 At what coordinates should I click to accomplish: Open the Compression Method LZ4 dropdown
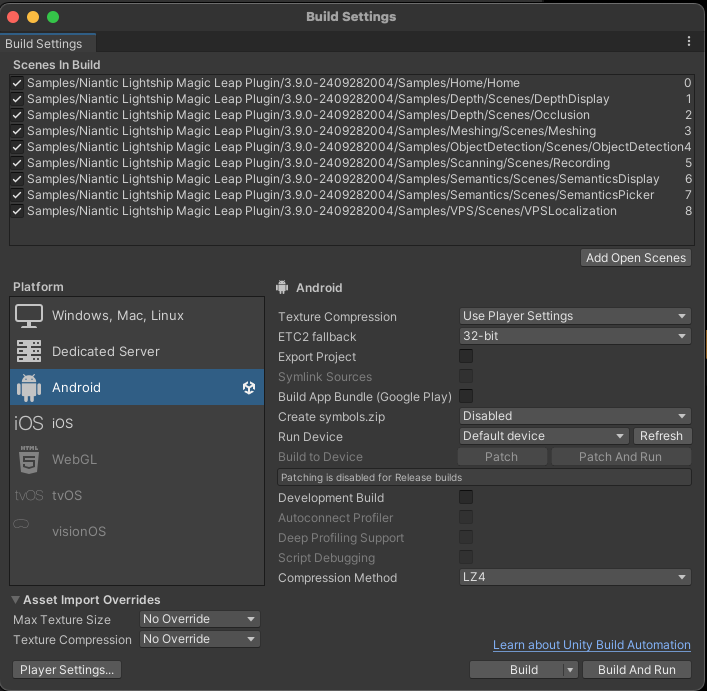pyautogui.click(x=575, y=578)
